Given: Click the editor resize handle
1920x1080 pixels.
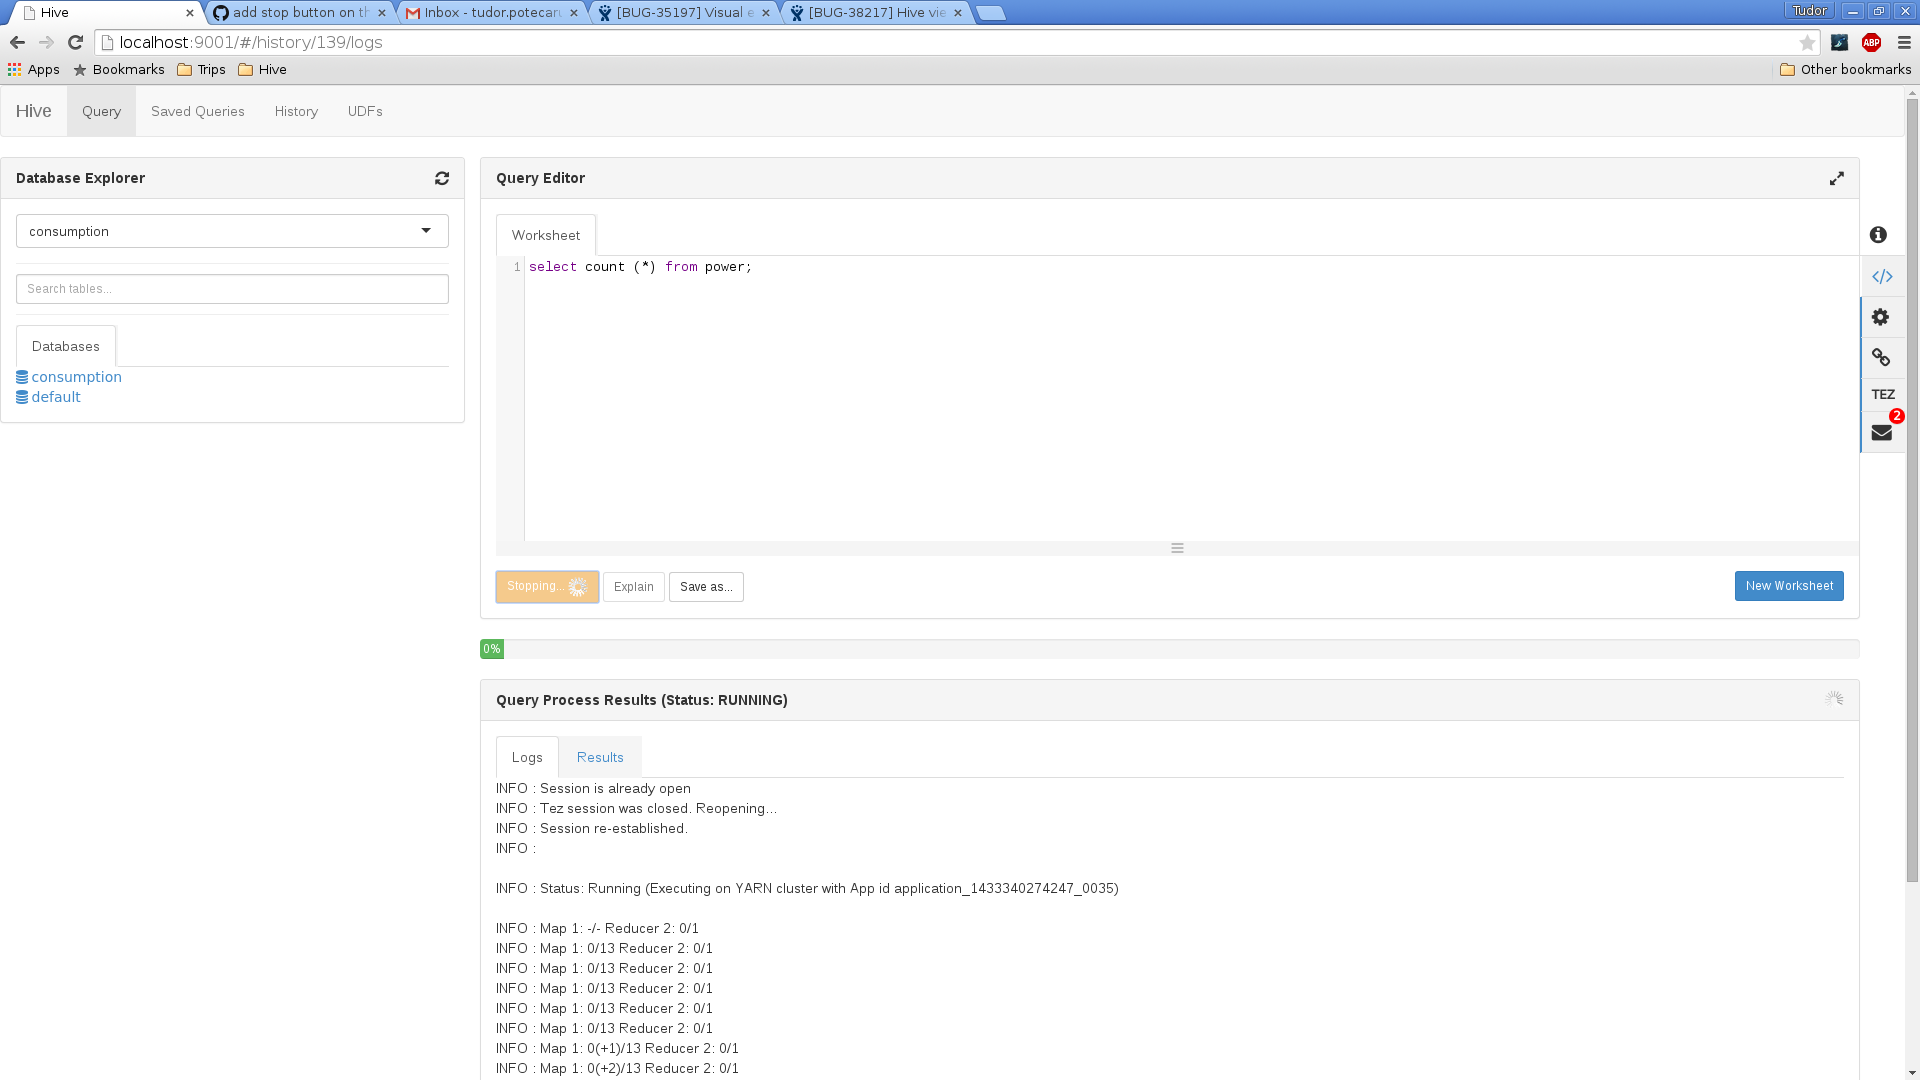Looking at the screenshot, I should pyautogui.click(x=1177, y=548).
